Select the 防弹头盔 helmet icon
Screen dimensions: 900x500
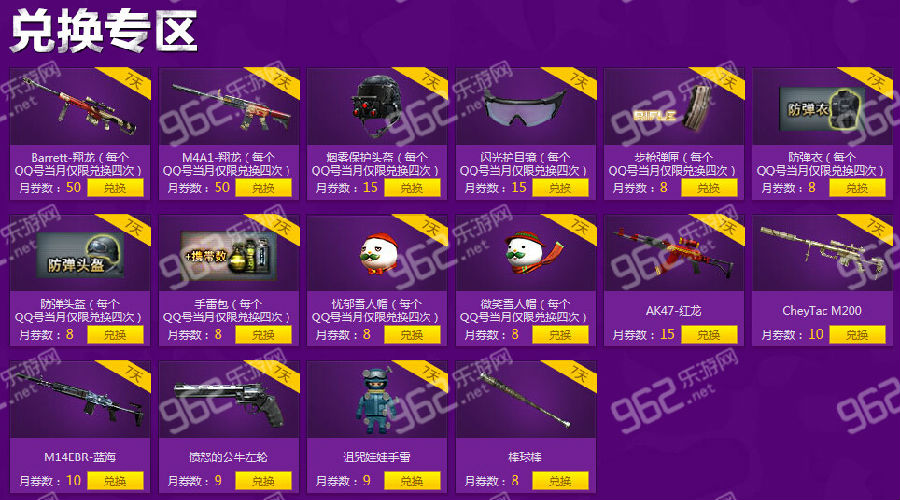(x=80, y=254)
